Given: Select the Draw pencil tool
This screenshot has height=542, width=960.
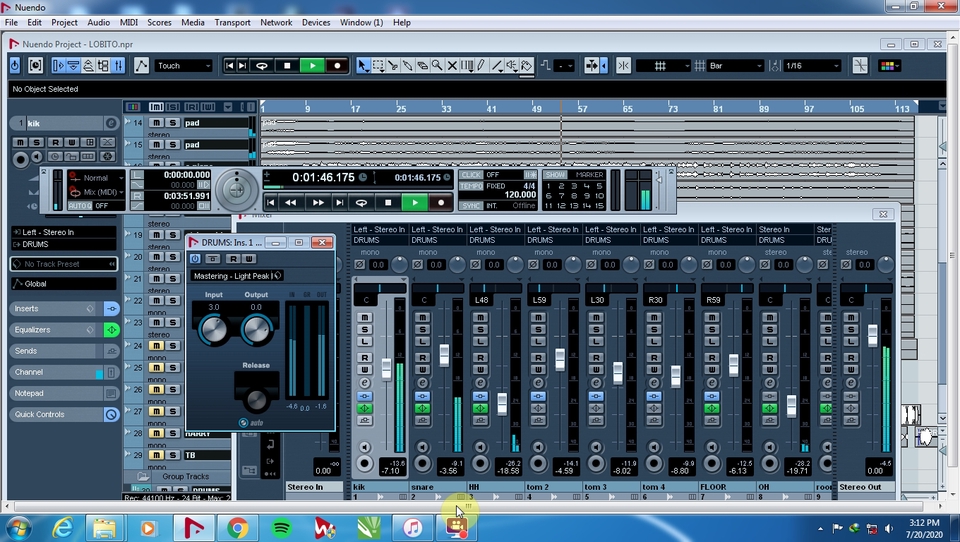Looking at the screenshot, I should point(481,66).
